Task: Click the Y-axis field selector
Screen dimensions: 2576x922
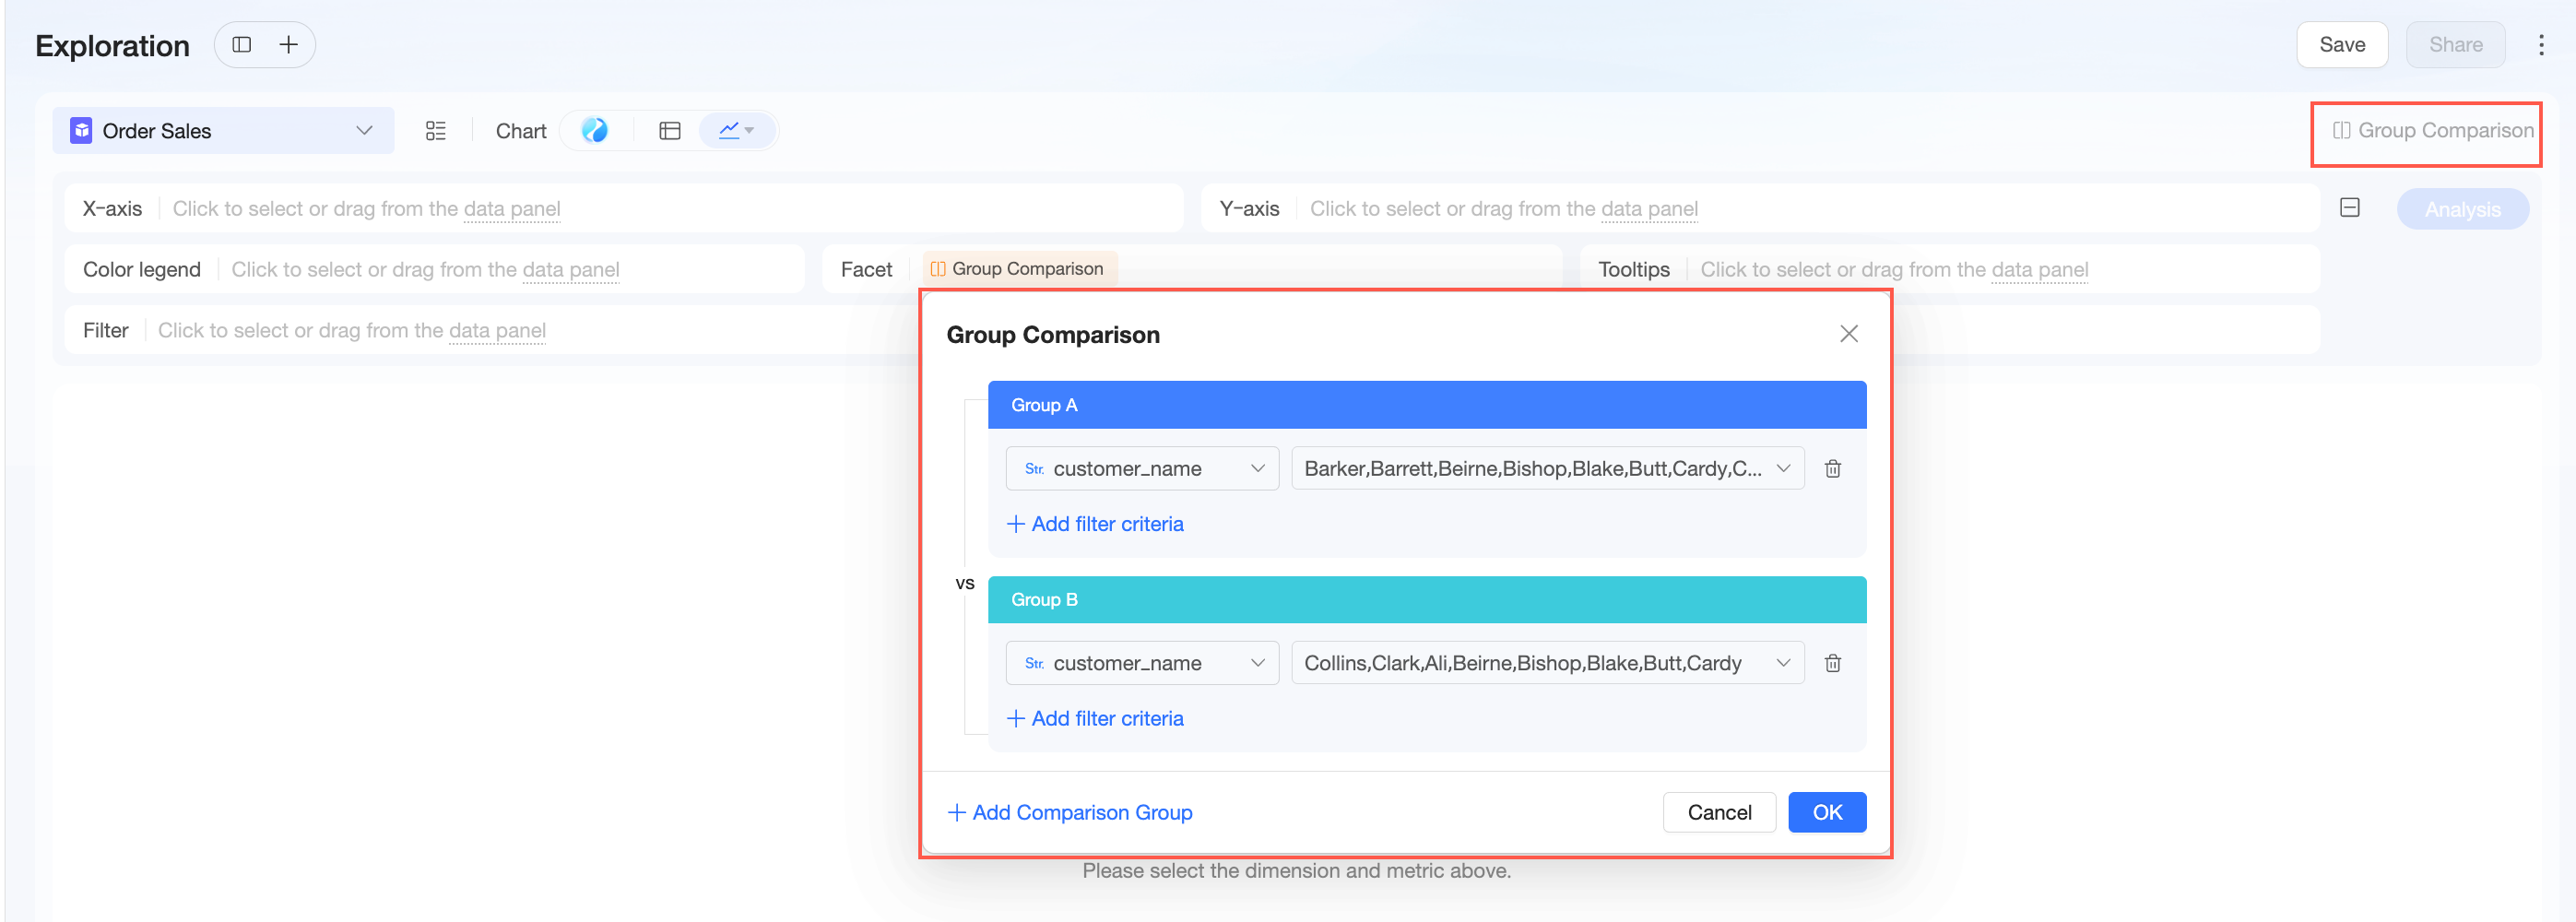Action: point(1760,208)
